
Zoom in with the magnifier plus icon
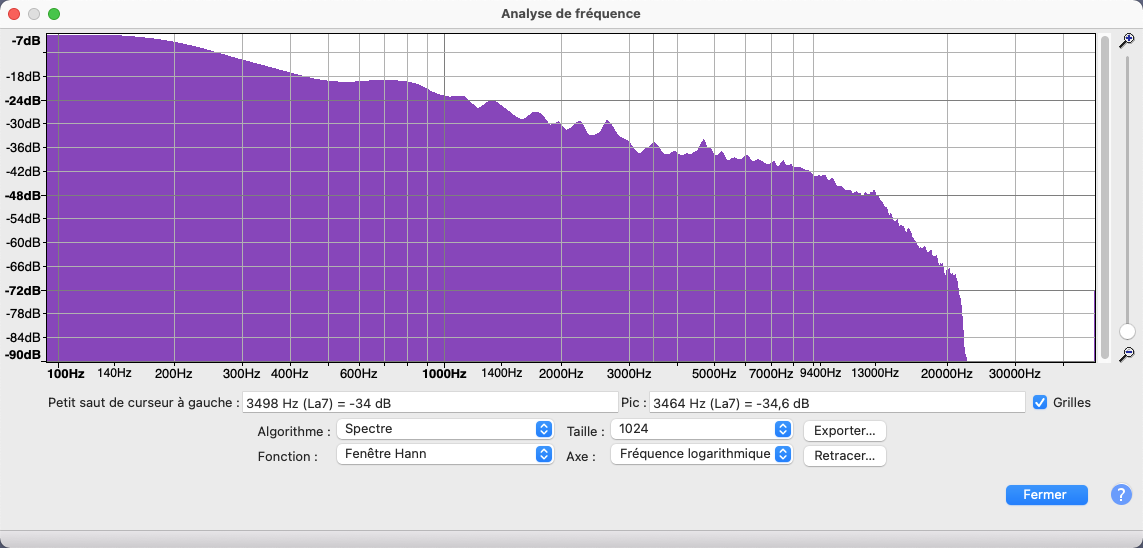pyautogui.click(x=1126, y=40)
